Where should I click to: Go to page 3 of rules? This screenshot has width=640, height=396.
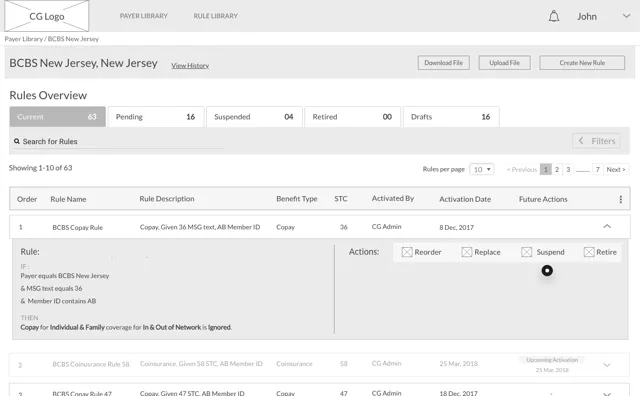pyautogui.click(x=568, y=169)
